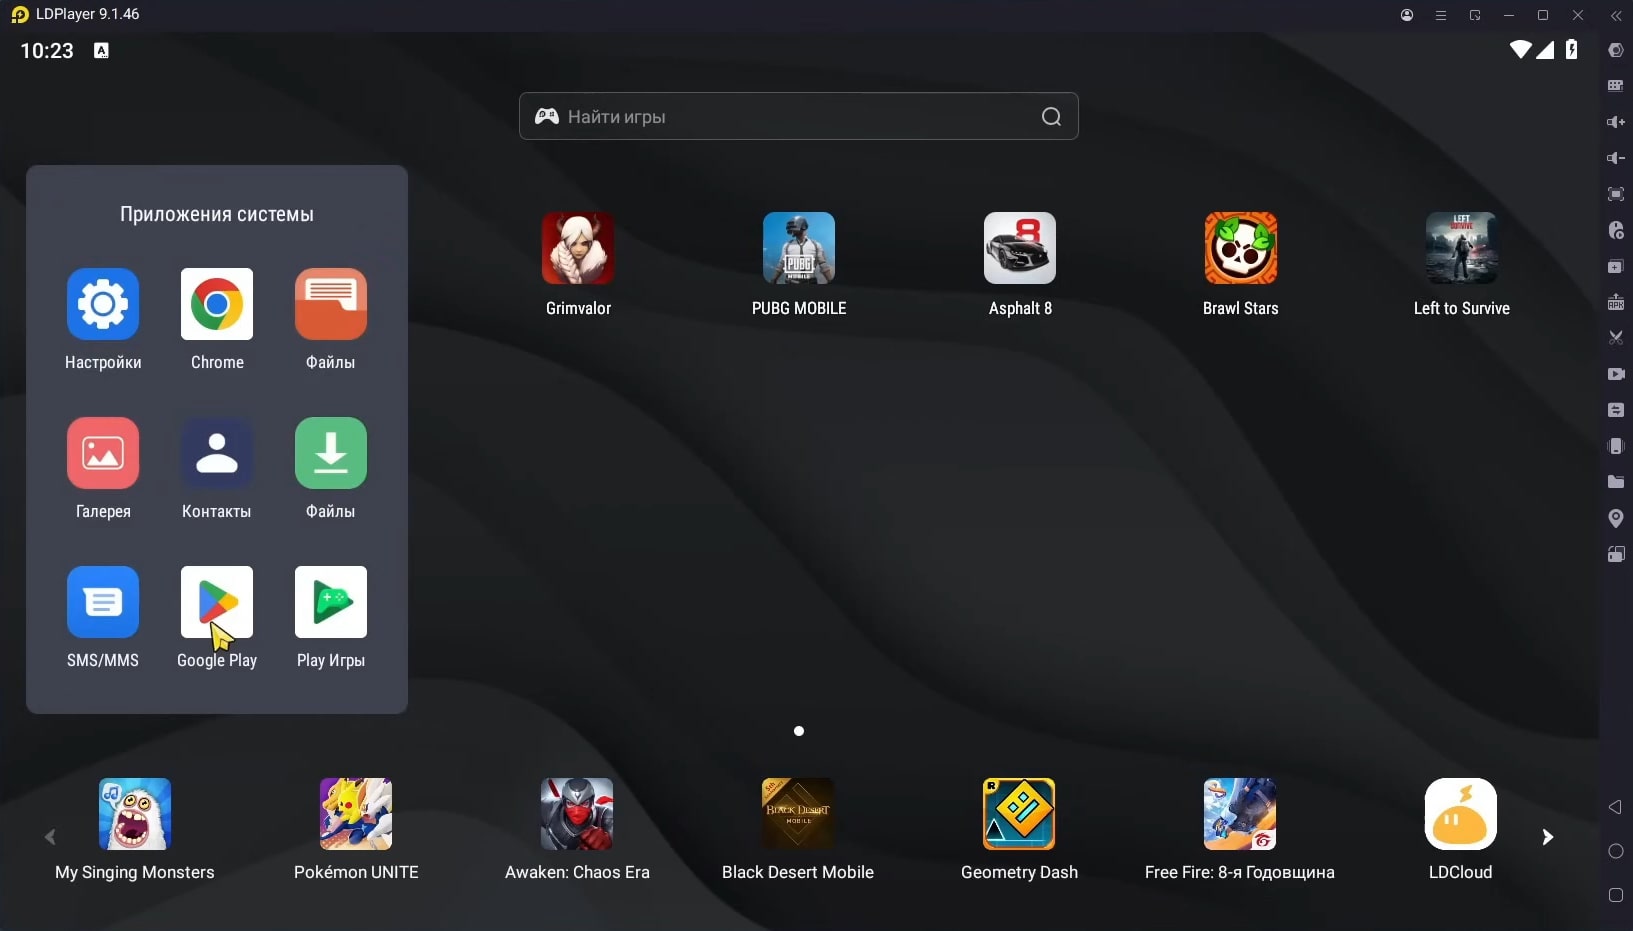
Task: Increase volume using sidebar speaker plus
Action: (x=1615, y=122)
